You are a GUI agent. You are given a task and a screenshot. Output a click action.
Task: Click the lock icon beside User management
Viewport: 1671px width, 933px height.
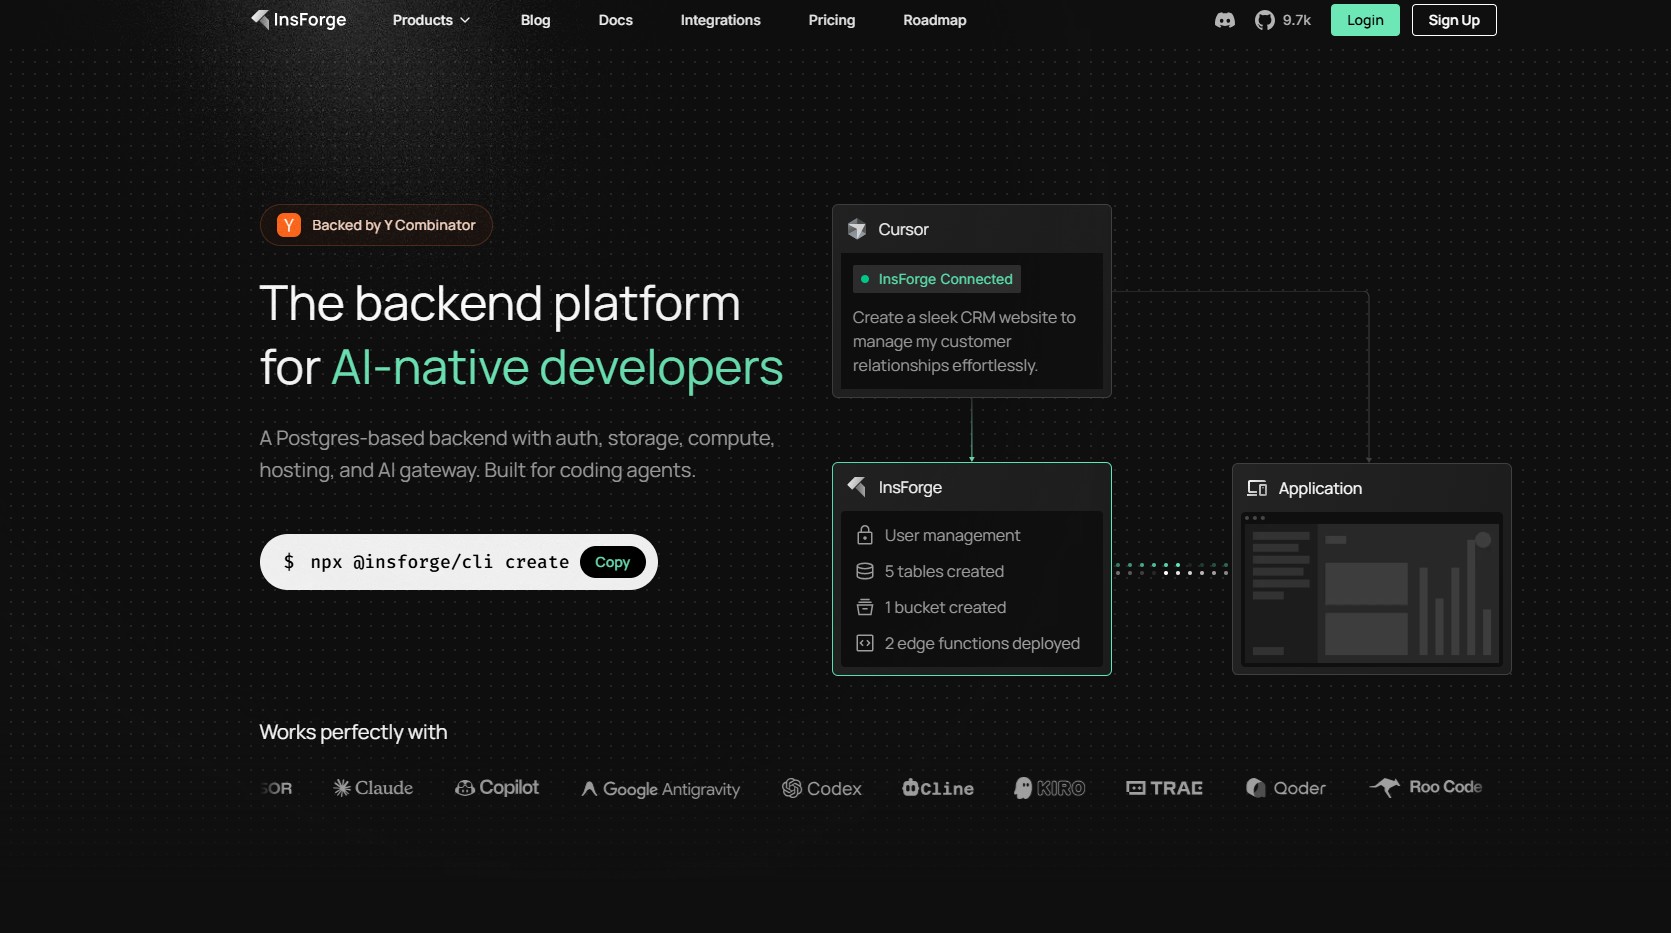(x=865, y=536)
